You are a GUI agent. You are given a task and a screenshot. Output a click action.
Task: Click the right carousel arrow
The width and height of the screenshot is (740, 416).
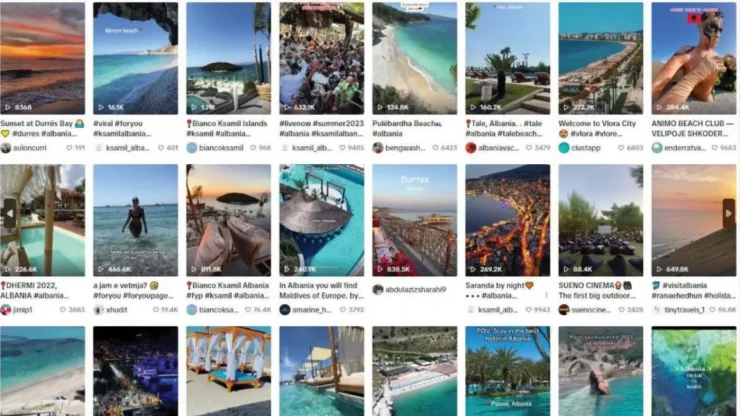pos(729,213)
